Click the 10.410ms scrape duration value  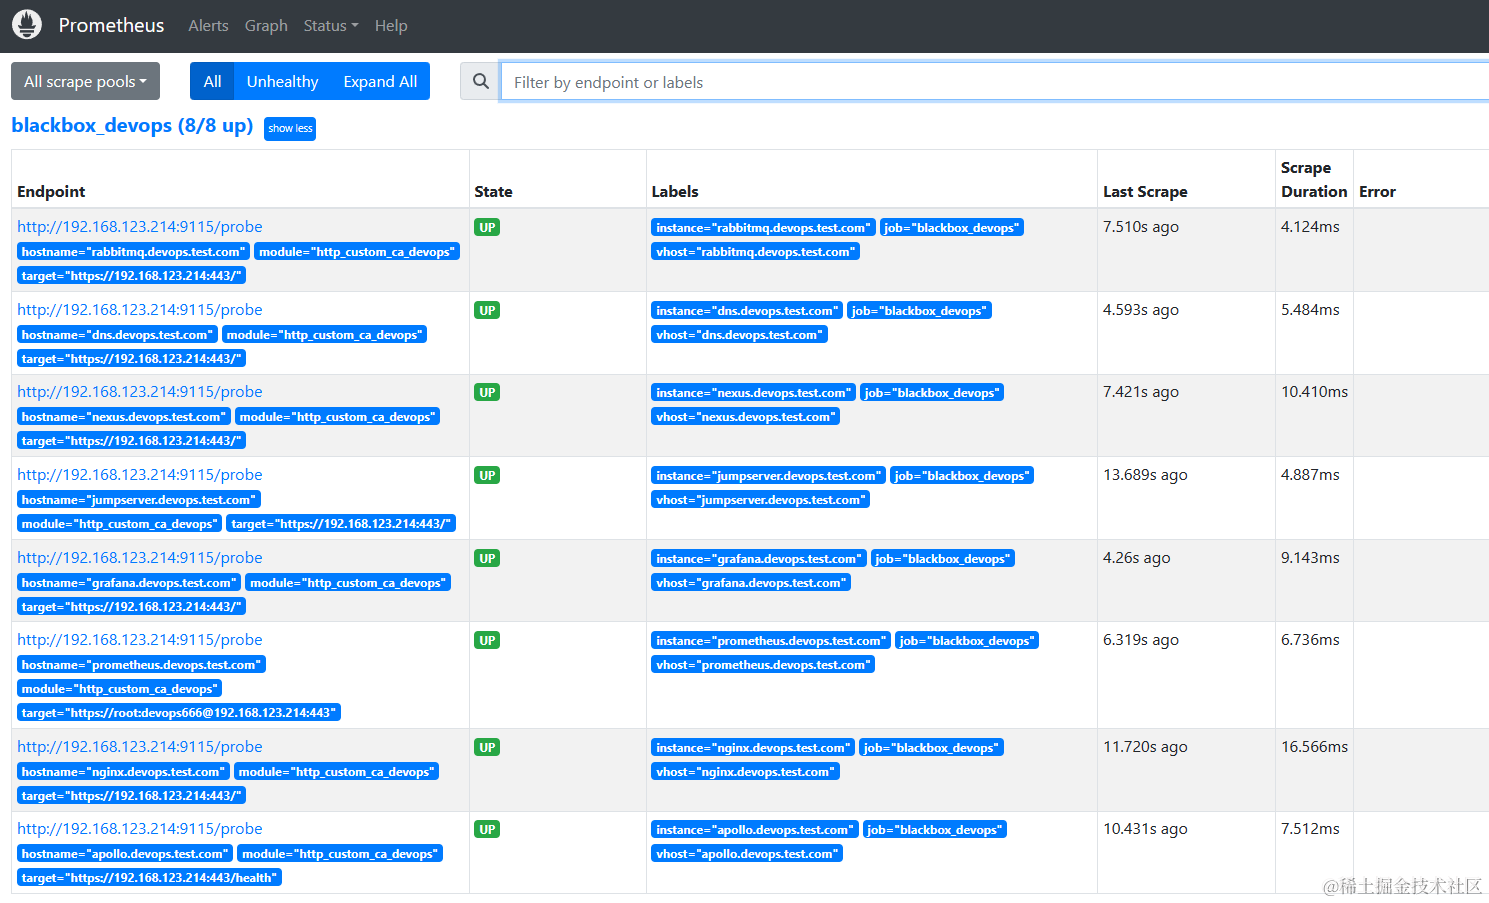click(1314, 392)
